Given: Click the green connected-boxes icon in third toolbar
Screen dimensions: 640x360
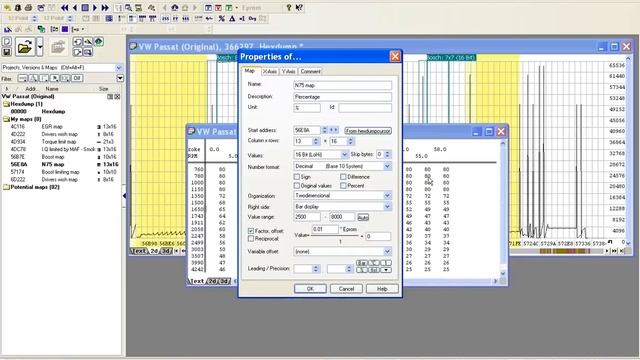Looking at the screenshot, I should [x=41, y=29].
